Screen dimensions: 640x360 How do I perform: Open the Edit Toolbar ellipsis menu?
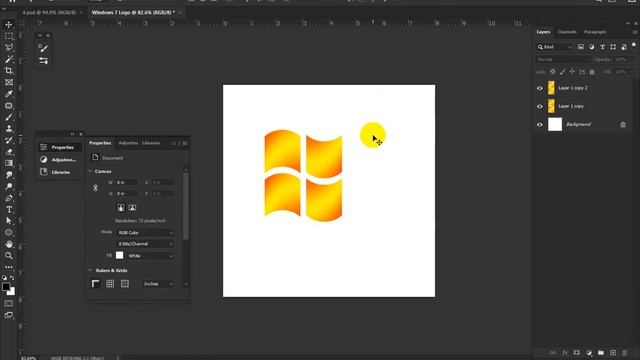point(9,267)
